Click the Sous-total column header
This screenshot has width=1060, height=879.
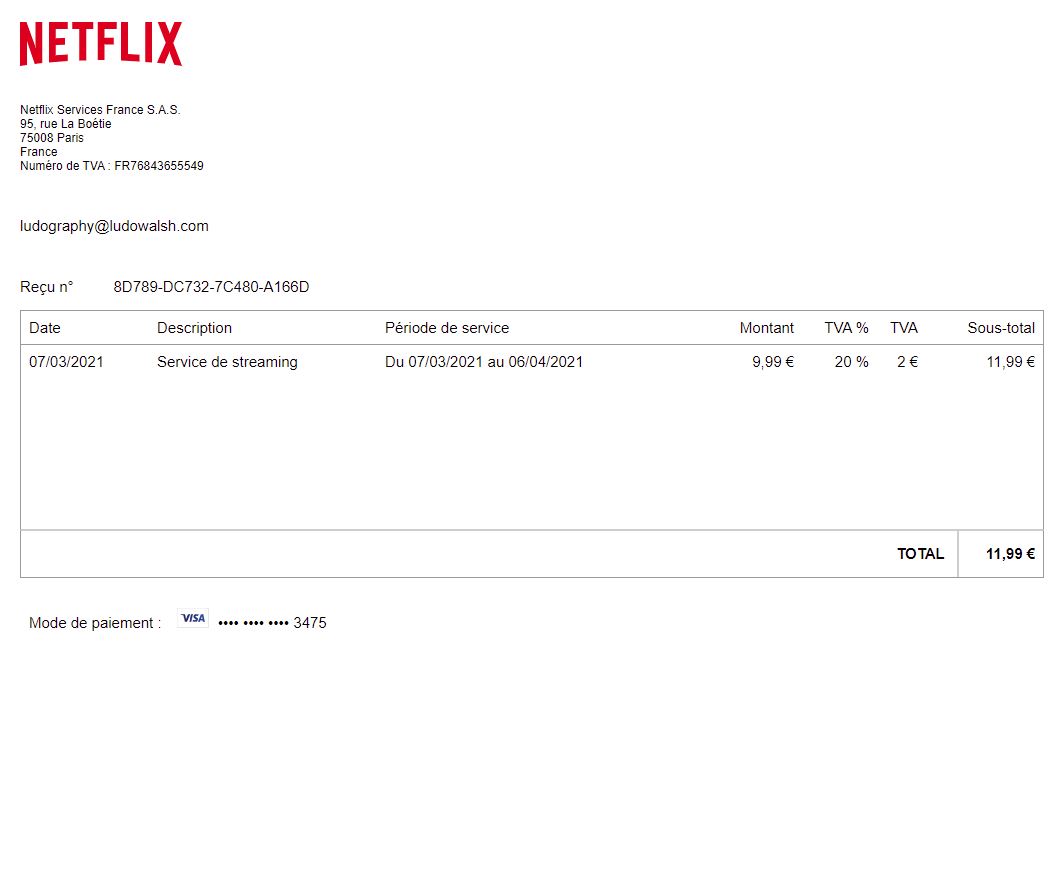point(1000,328)
